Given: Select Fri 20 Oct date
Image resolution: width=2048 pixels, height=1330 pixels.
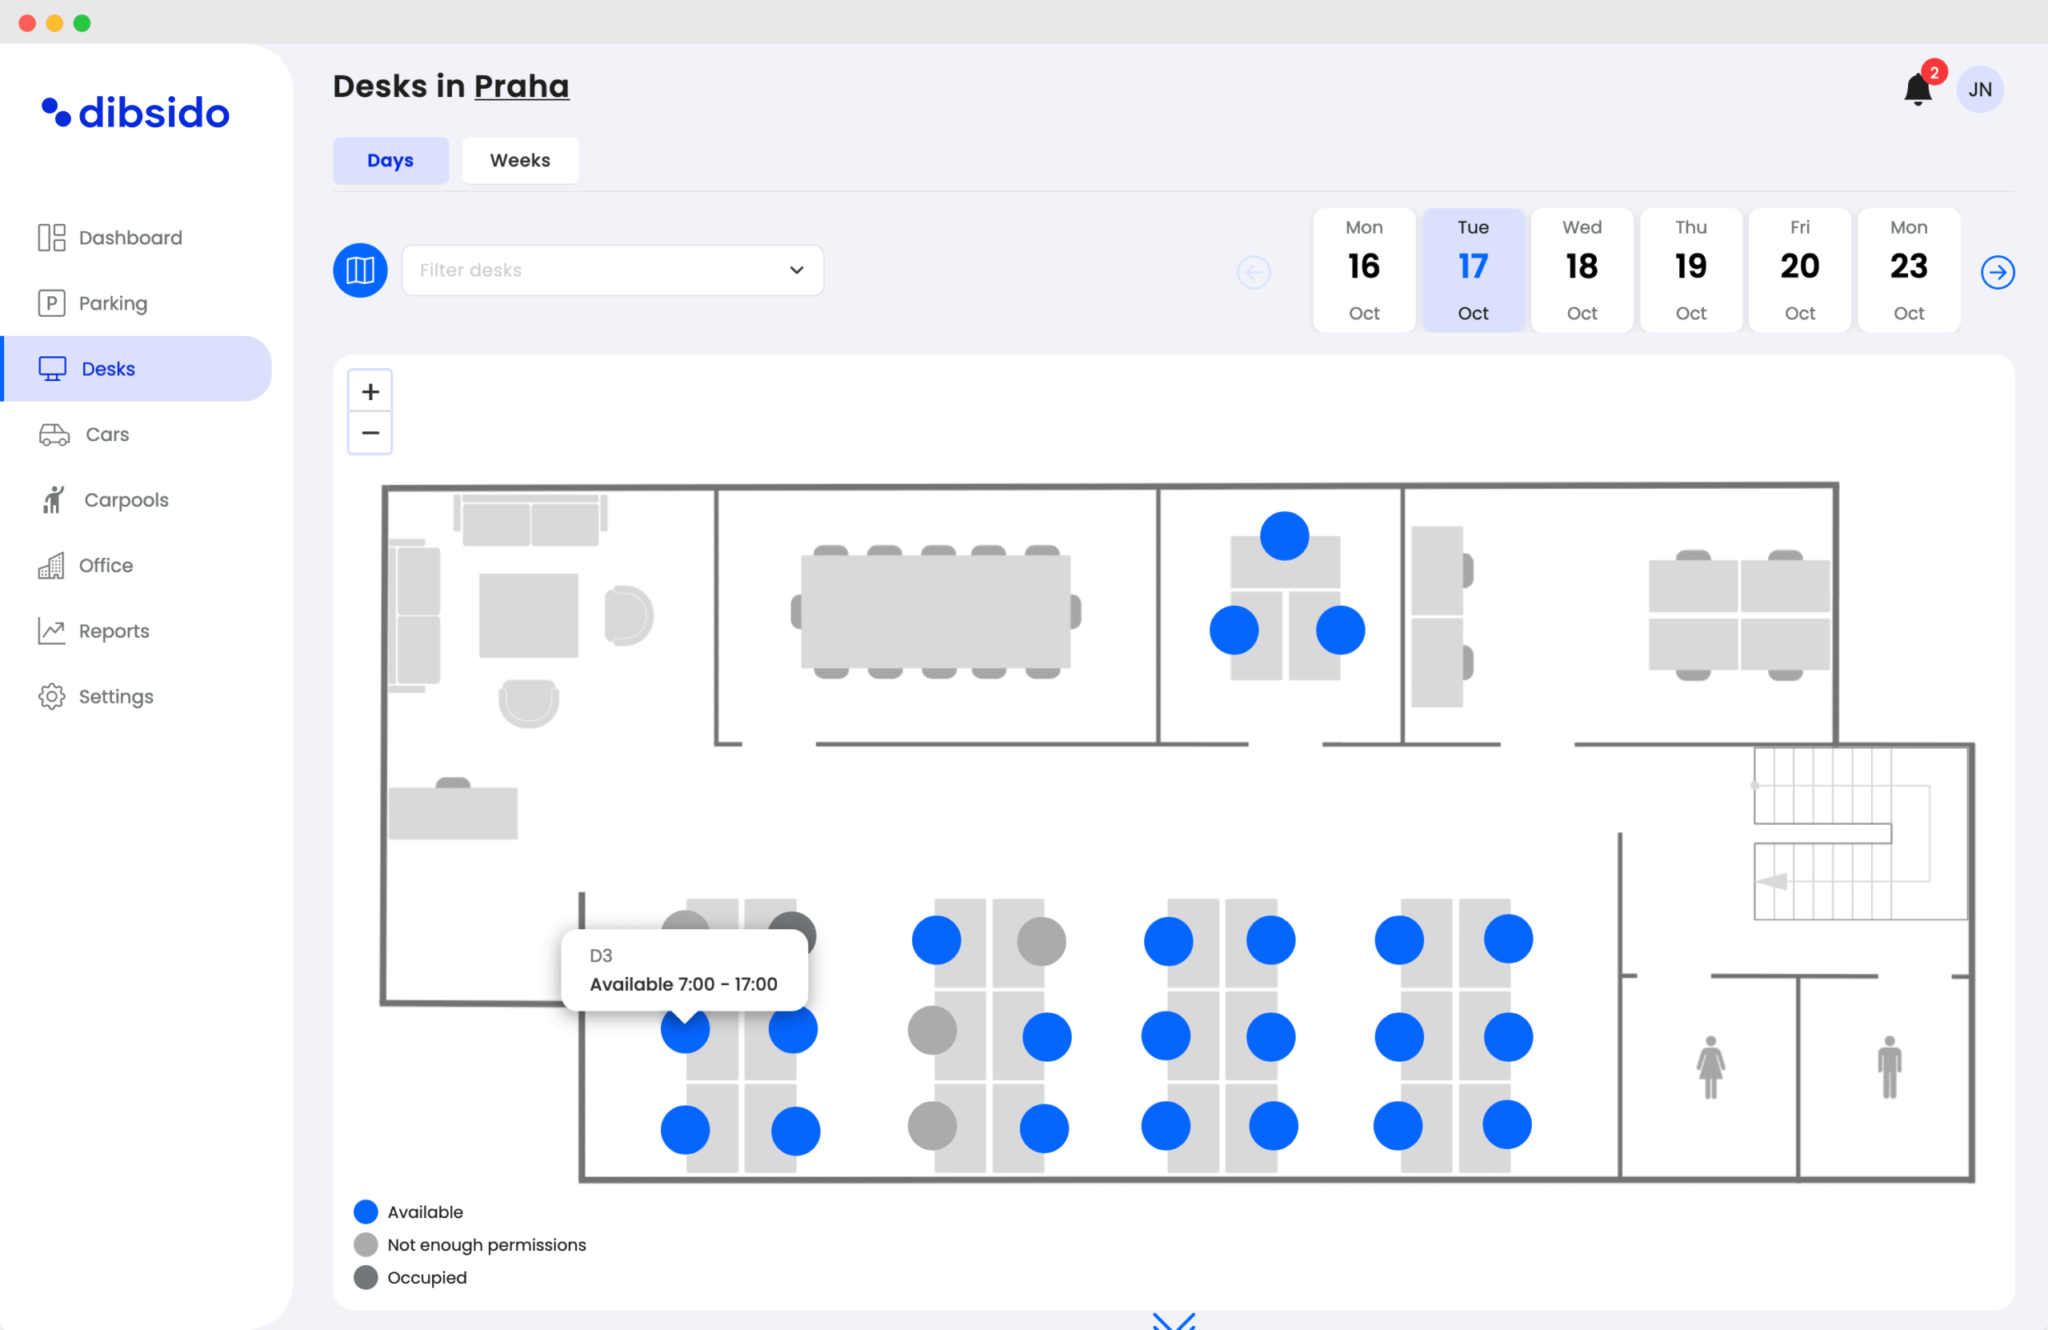Looking at the screenshot, I should click(1799, 270).
